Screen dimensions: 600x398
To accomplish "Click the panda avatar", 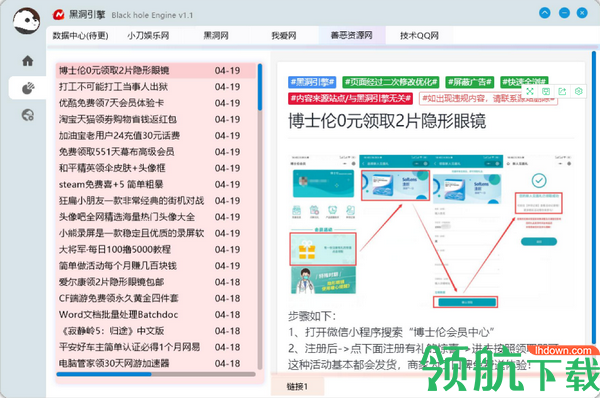I will click(x=26, y=20).
